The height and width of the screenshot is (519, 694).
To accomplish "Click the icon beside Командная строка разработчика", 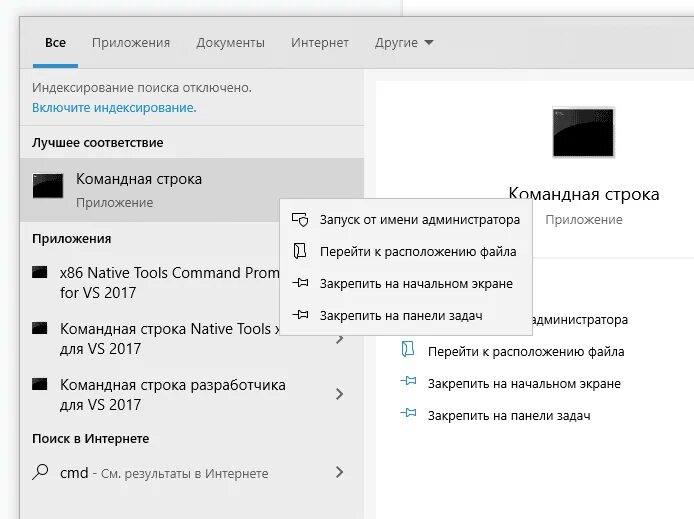I will (40, 384).
